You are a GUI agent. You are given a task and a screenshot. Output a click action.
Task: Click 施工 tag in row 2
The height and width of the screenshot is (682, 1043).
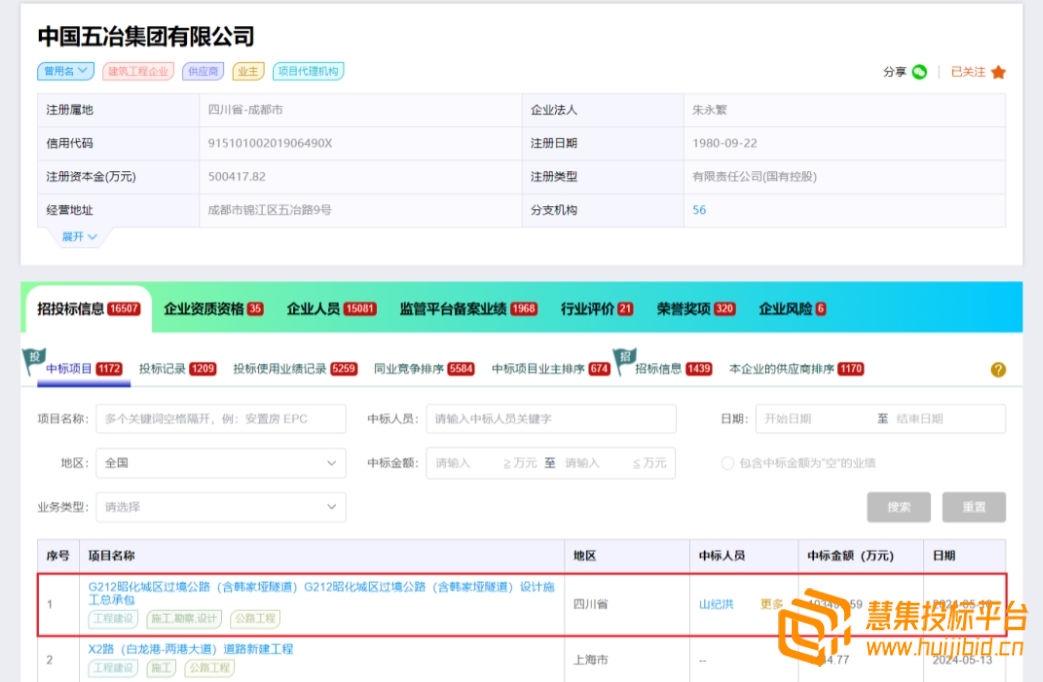click(161, 668)
